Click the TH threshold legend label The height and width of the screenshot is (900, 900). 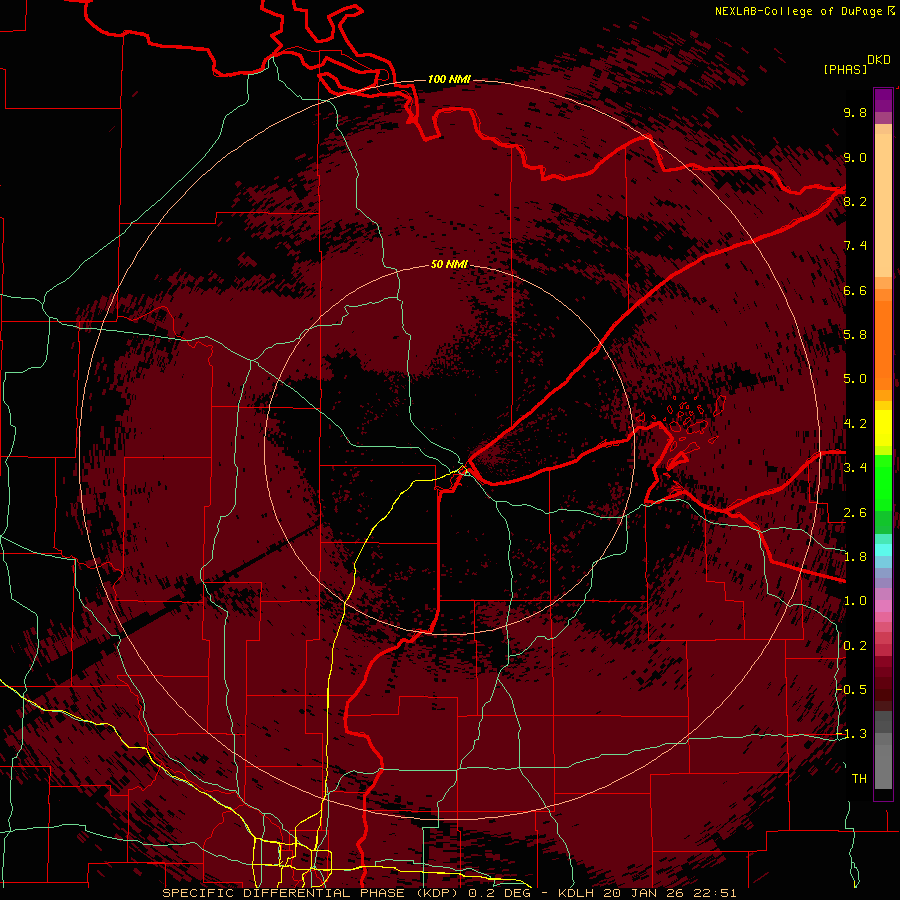(x=859, y=779)
